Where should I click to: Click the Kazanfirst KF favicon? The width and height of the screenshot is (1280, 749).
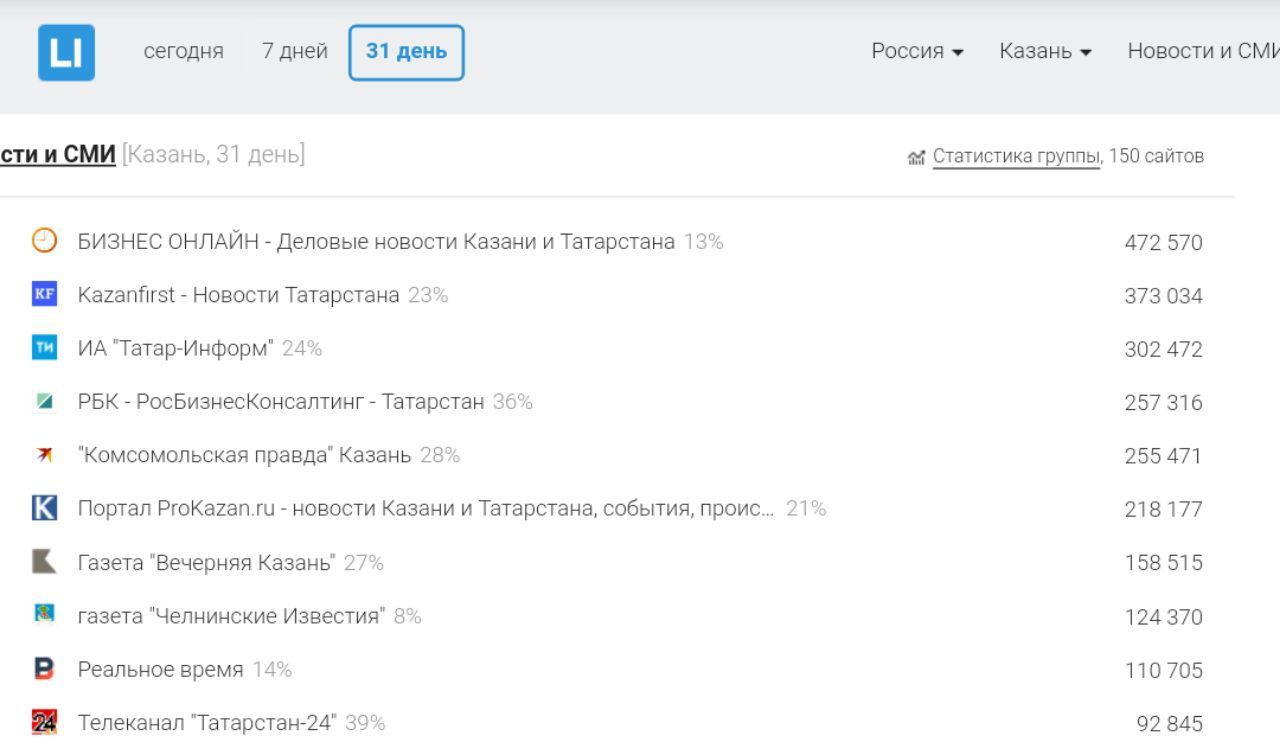[x=45, y=294]
